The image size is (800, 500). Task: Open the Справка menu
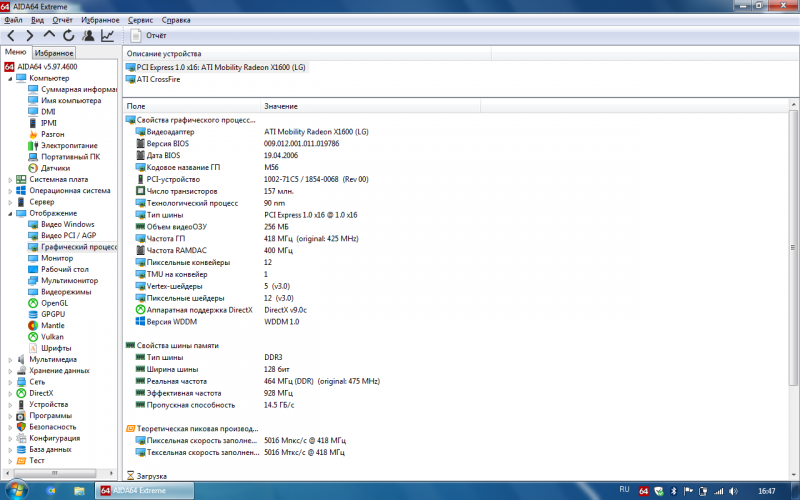coord(176,20)
